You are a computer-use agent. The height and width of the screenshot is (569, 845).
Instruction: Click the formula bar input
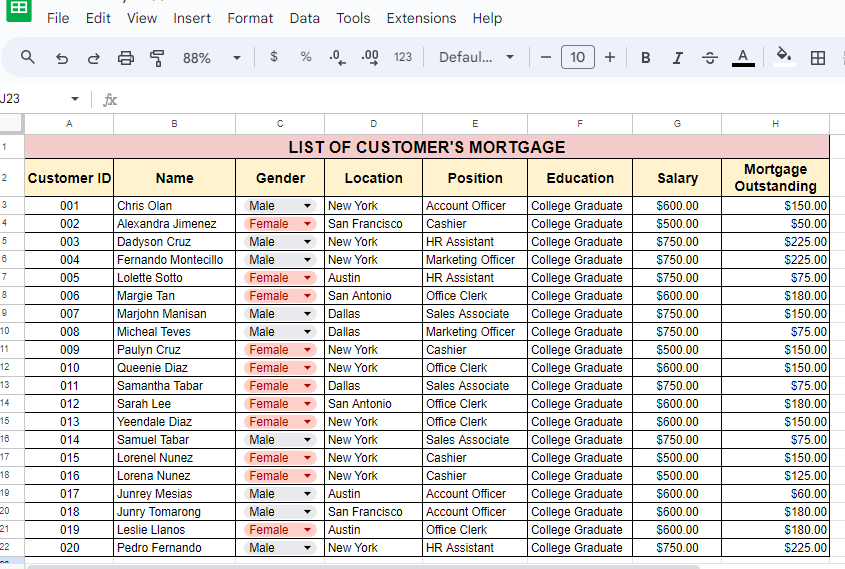click(x=480, y=99)
